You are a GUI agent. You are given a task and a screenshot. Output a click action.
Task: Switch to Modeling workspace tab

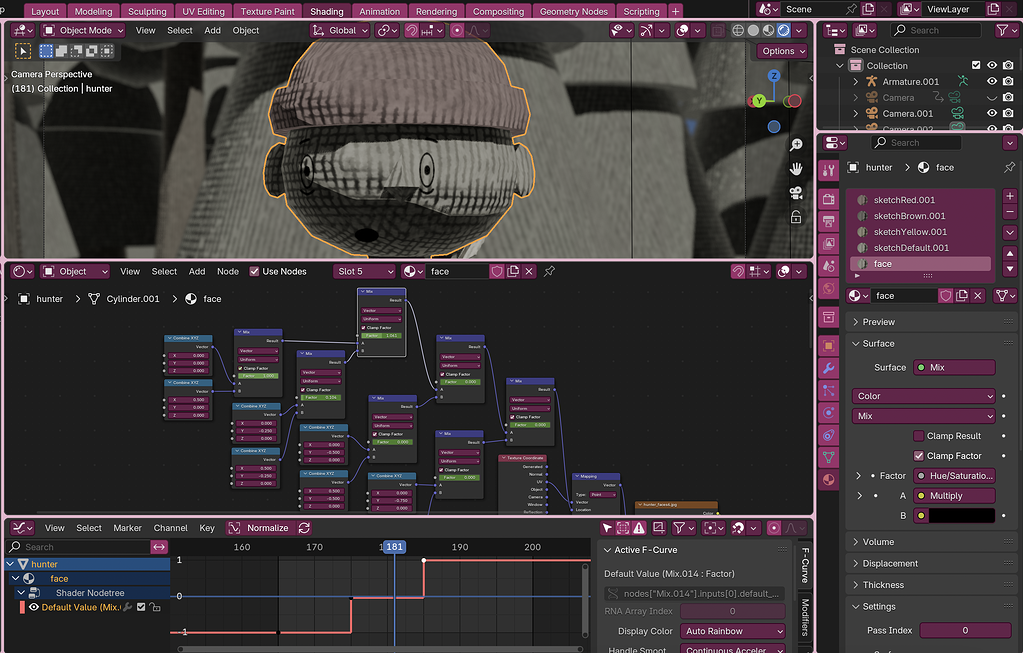(x=93, y=11)
